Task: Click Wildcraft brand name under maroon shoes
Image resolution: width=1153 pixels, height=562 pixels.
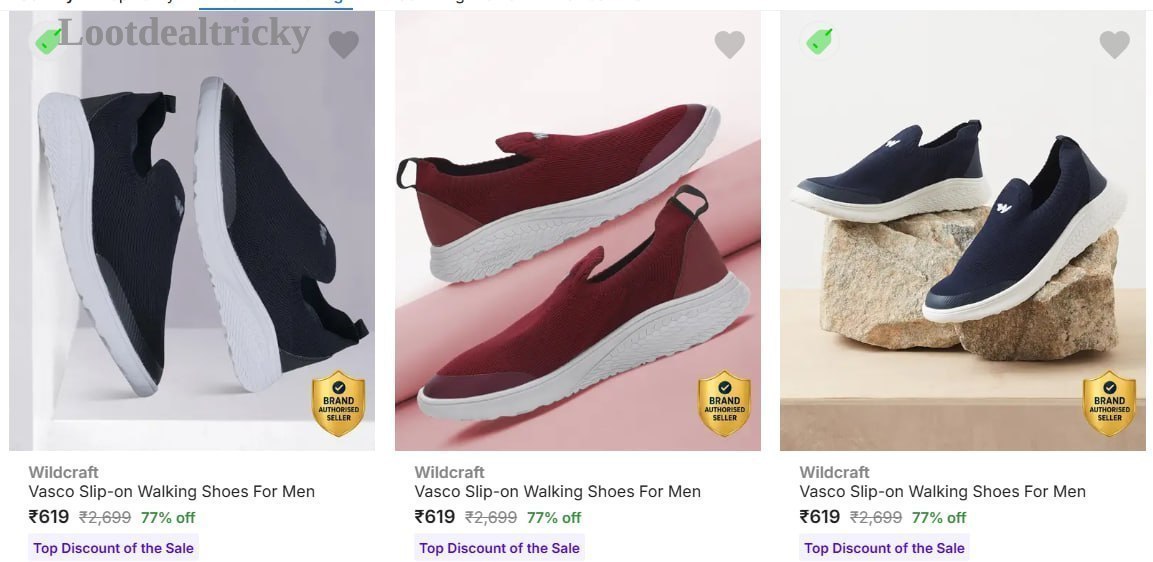Action: (x=449, y=472)
